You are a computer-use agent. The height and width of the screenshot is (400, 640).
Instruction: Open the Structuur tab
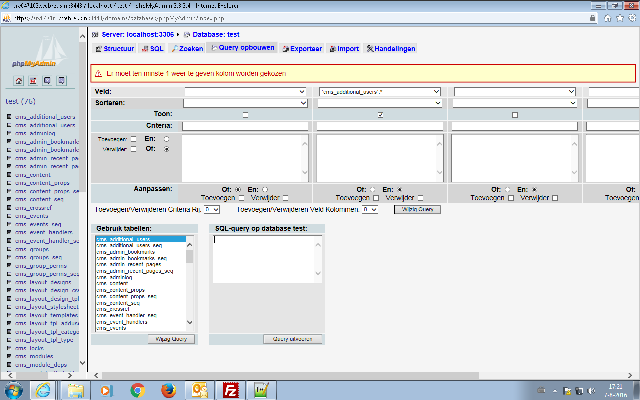114,47
